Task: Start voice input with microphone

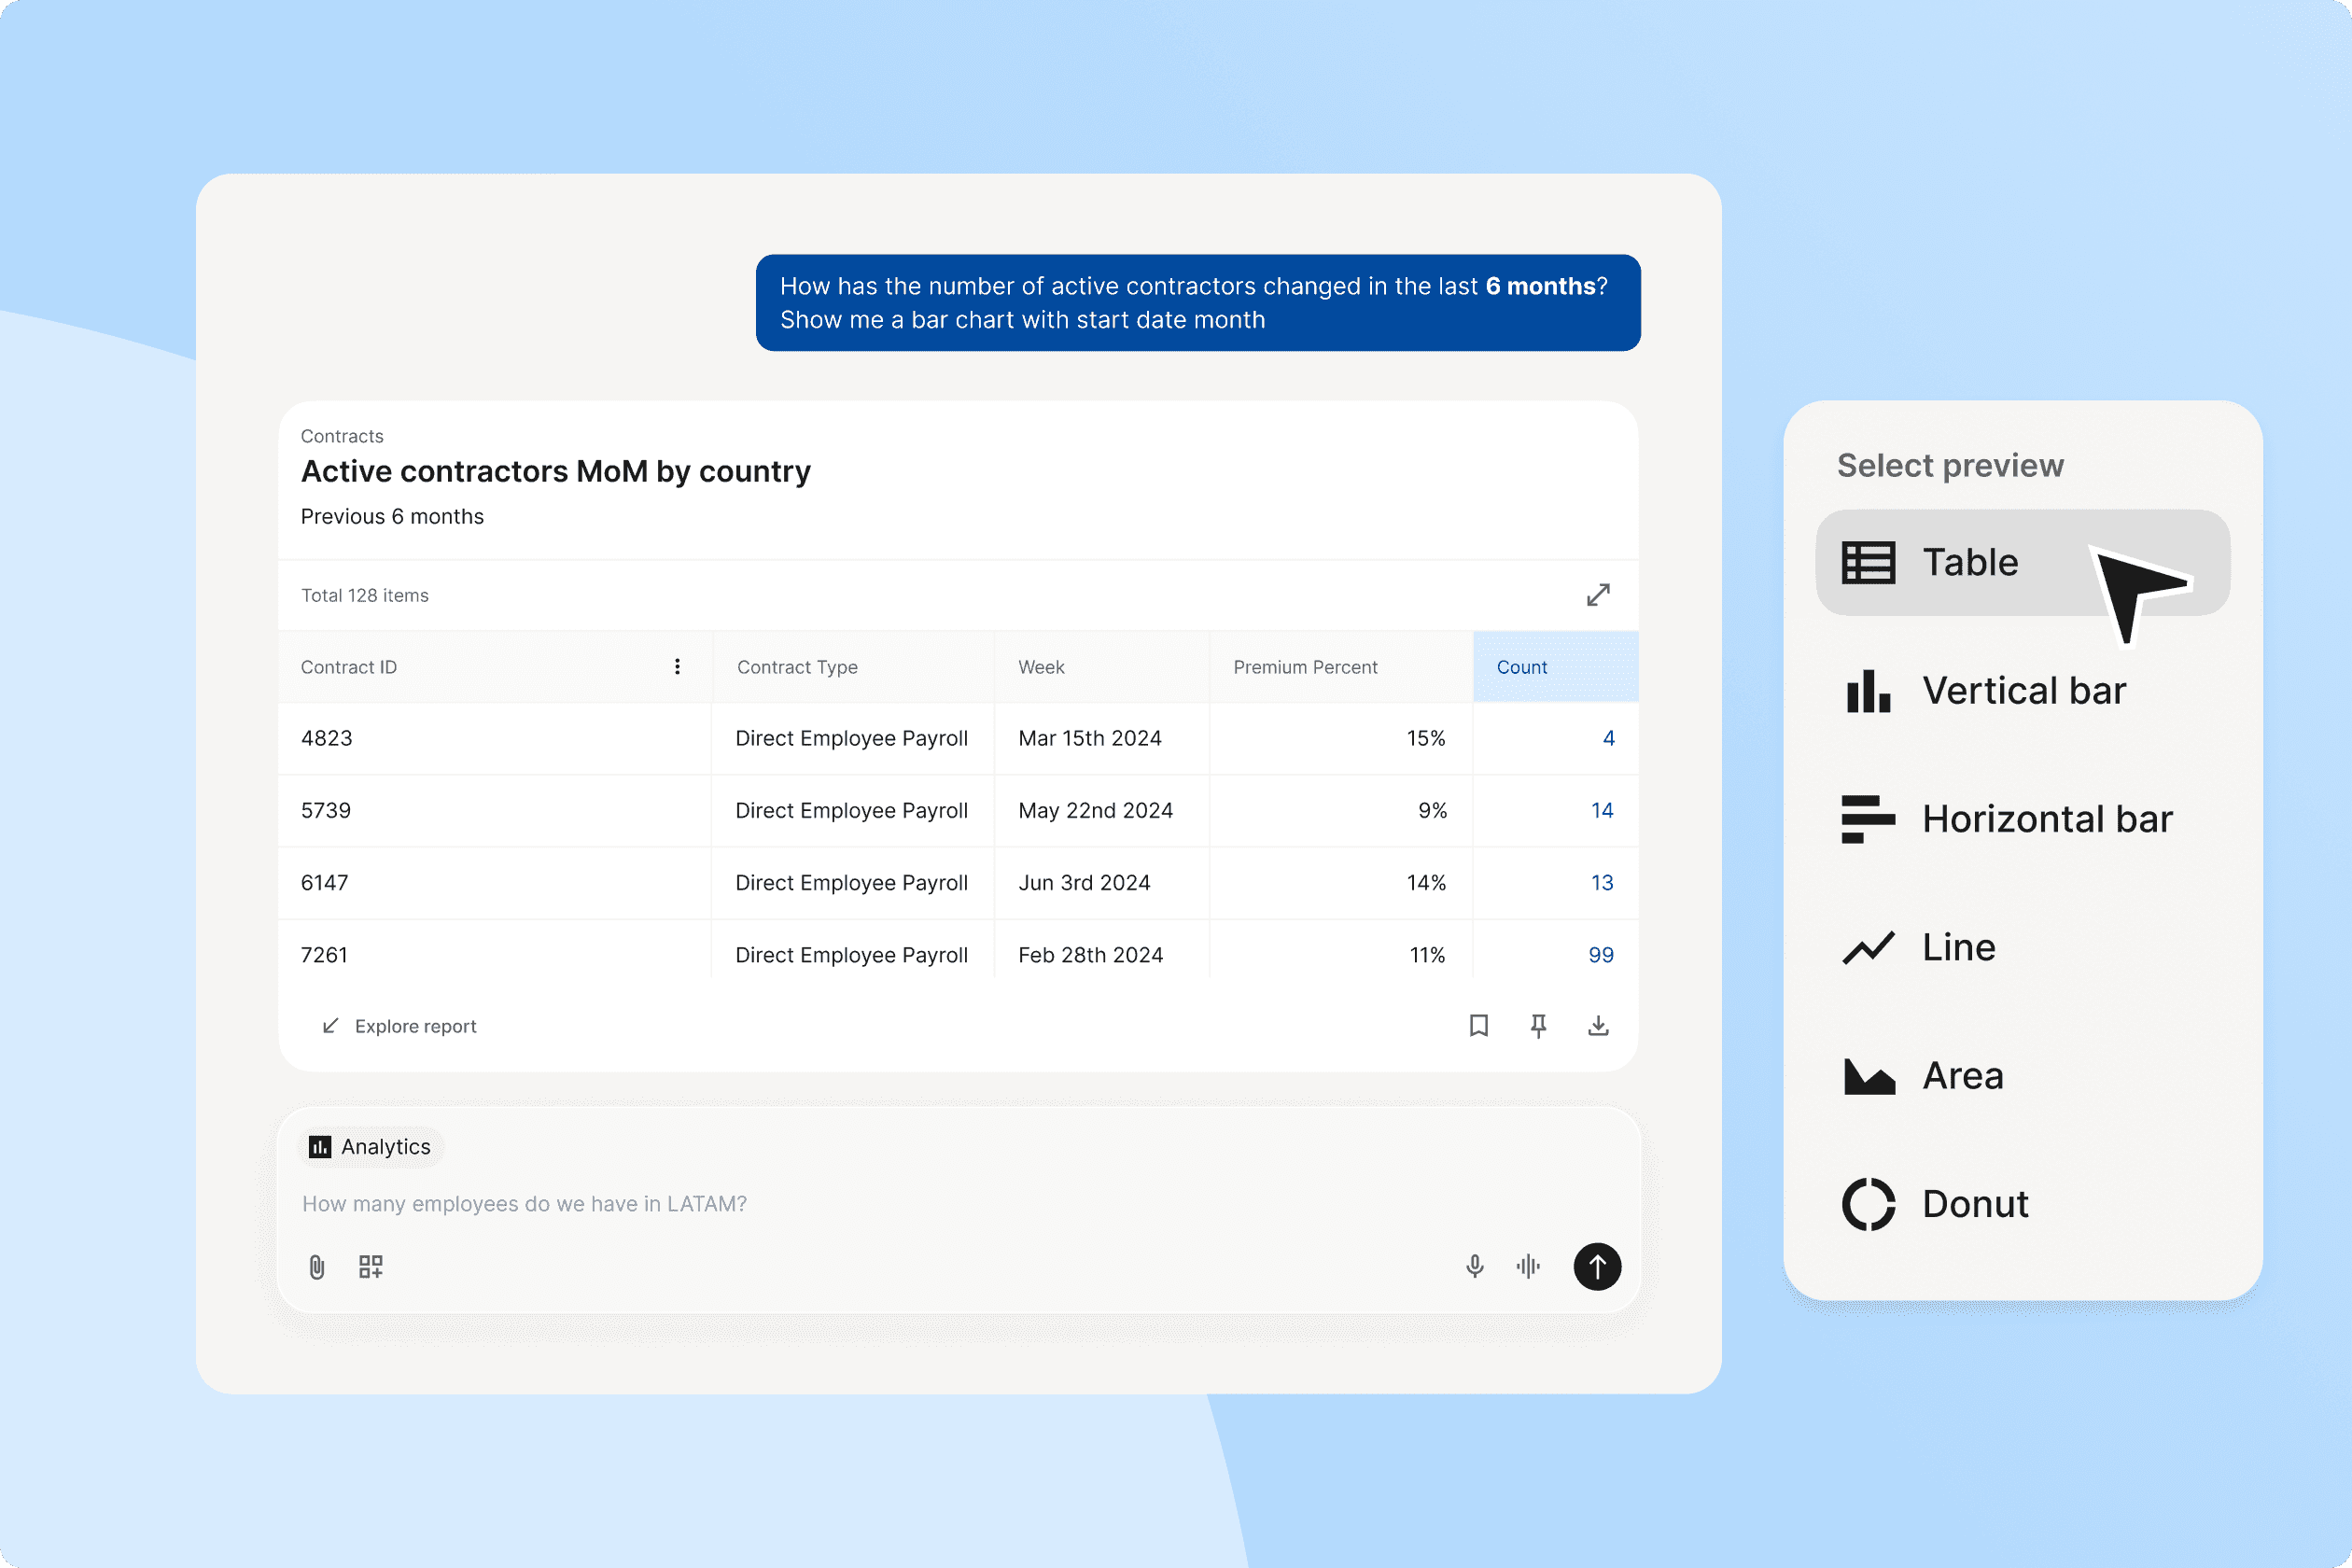Action: tap(1474, 1267)
